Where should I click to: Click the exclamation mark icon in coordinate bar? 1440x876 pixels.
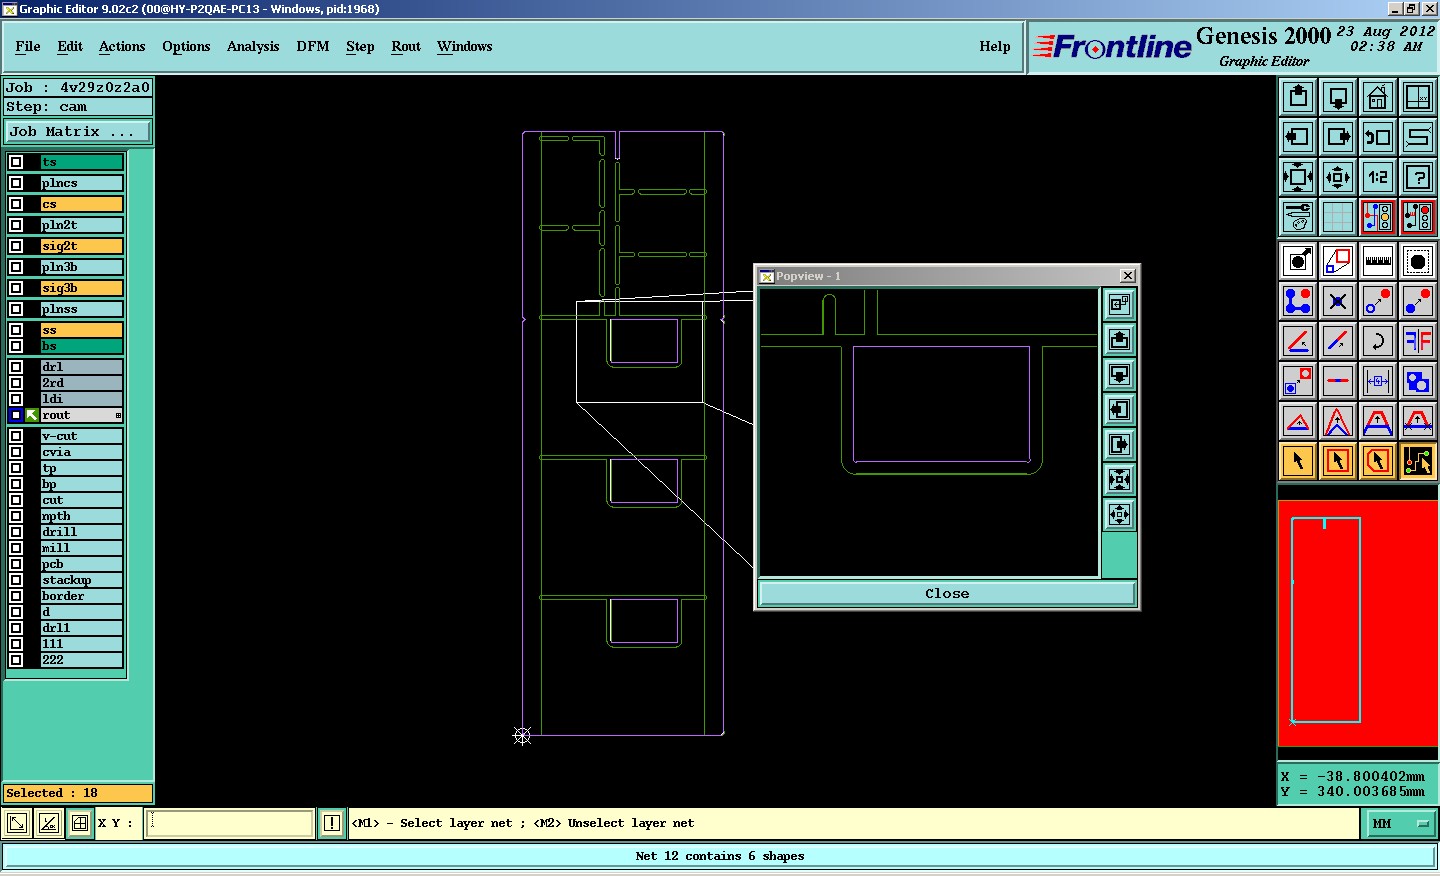332,823
